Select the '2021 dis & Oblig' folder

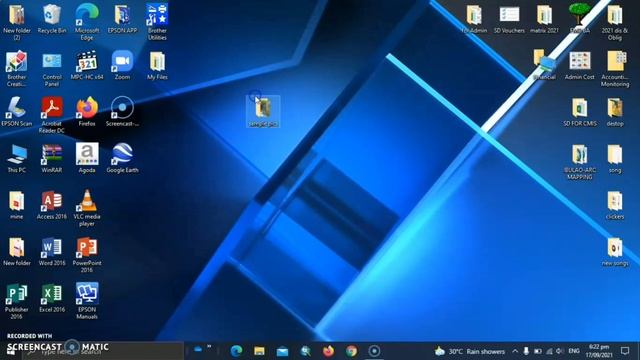[x=615, y=21]
